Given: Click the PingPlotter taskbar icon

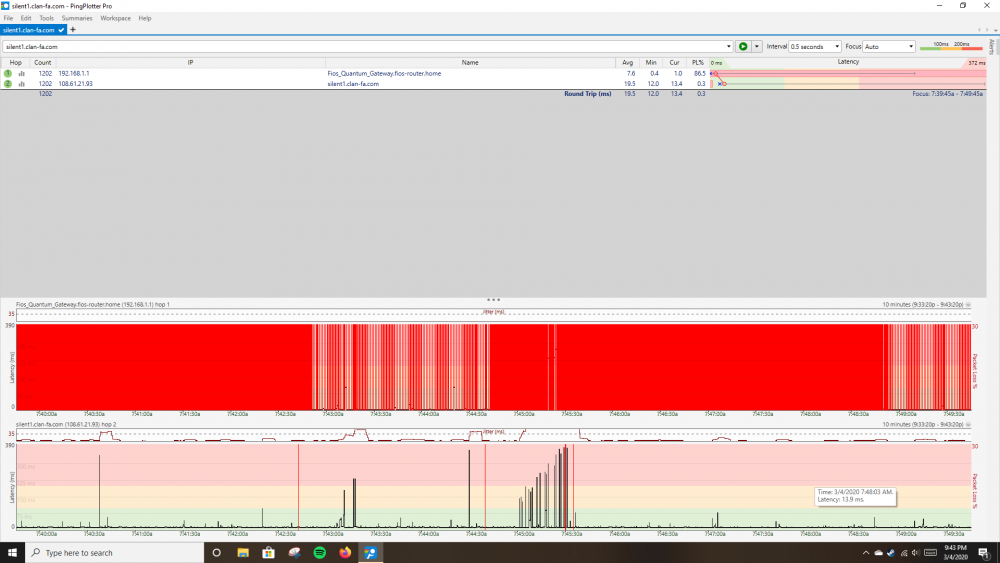Looking at the screenshot, I should point(371,553).
